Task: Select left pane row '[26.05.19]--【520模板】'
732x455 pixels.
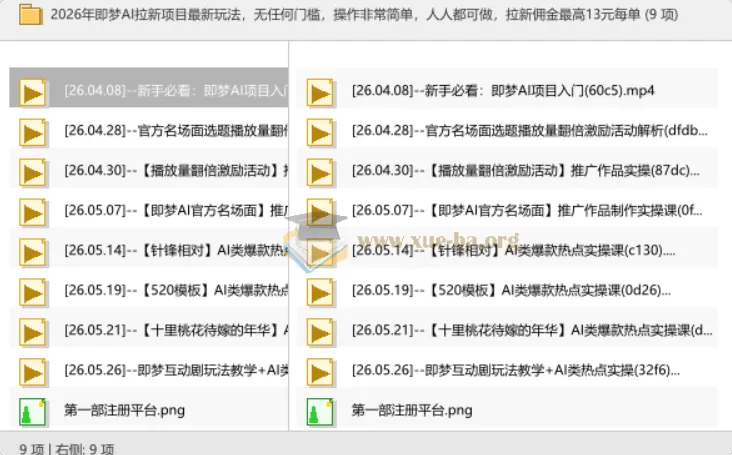Action: pyautogui.click(x=148, y=288)
